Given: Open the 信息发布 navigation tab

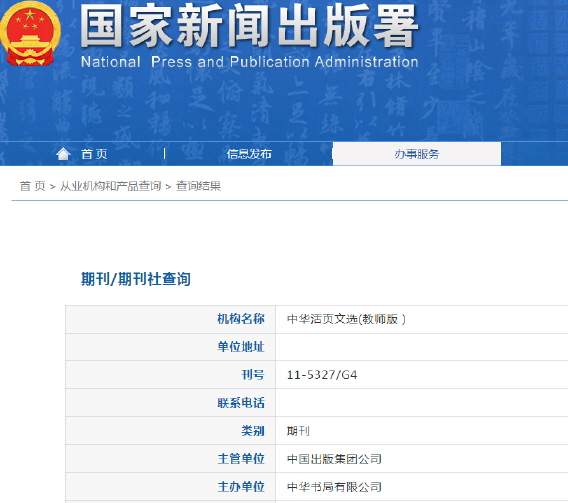Looking at the screenshot, I should [249, 154].
